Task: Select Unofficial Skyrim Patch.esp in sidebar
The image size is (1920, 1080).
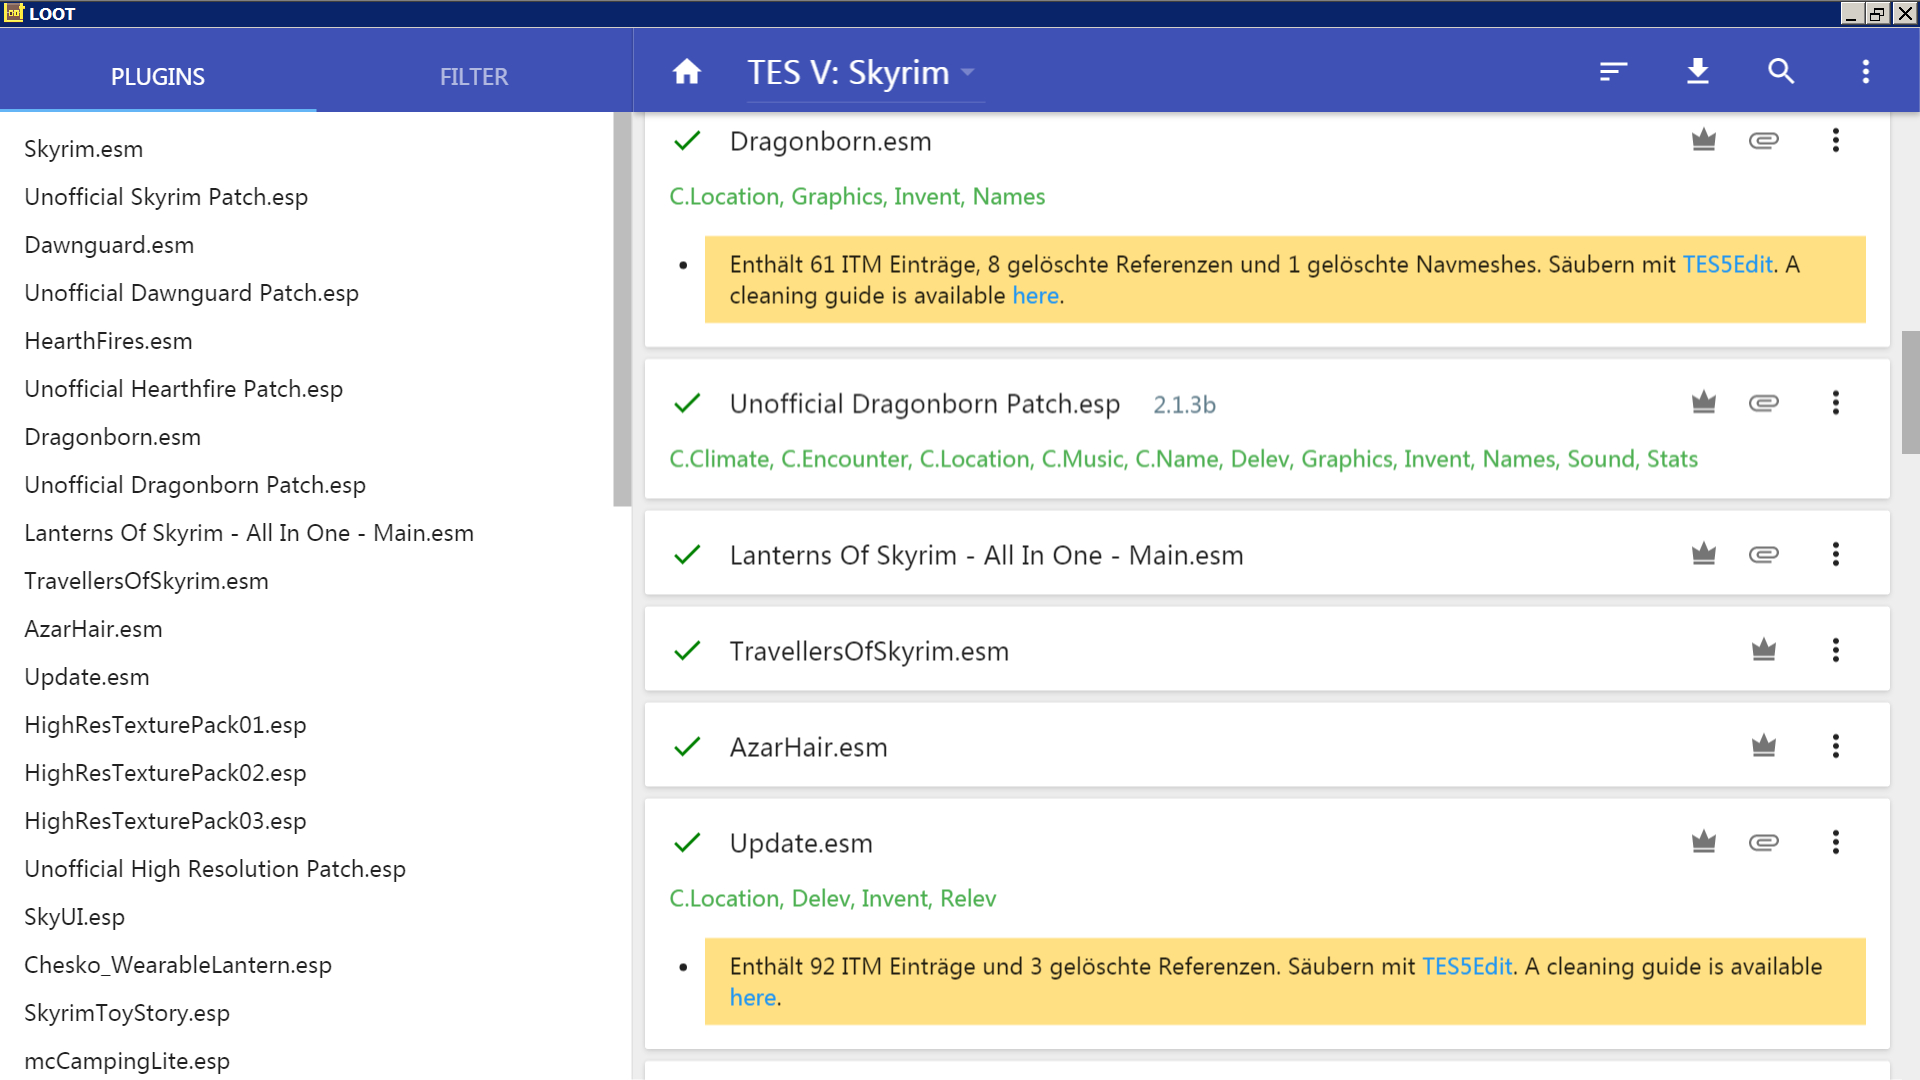Action: coord(166,197)
